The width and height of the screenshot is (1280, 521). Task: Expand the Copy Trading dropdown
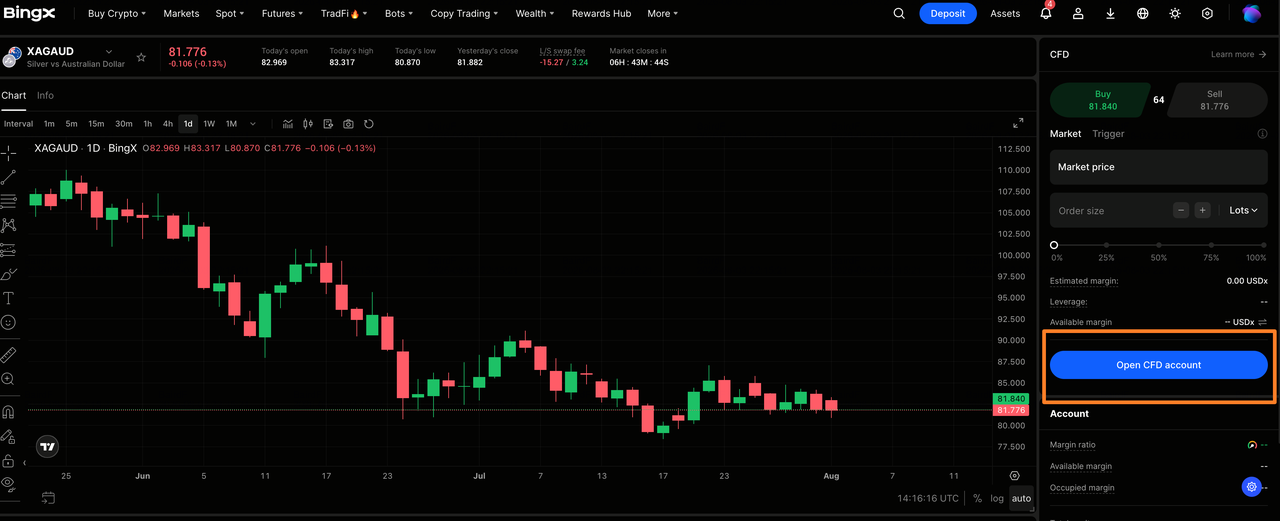tap(464, 14)
